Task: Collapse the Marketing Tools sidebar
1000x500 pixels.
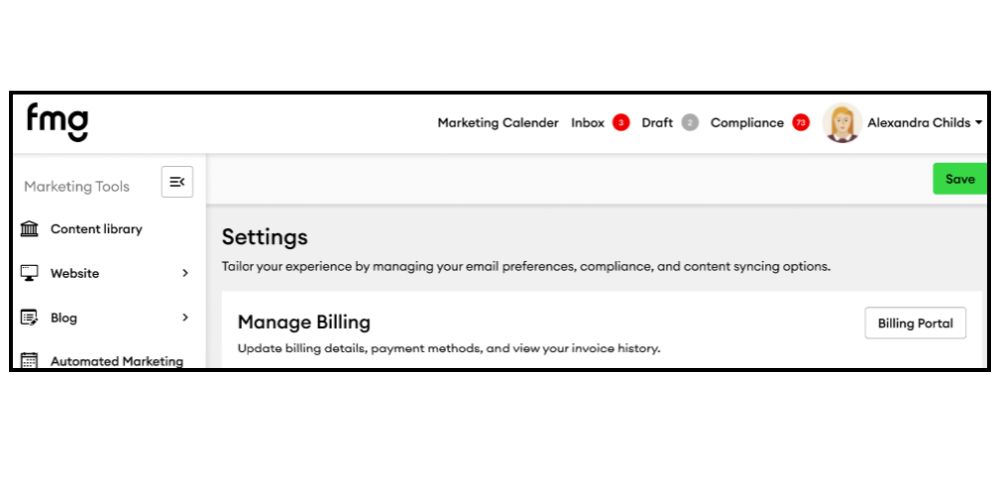Action: (x=177, y=182)
